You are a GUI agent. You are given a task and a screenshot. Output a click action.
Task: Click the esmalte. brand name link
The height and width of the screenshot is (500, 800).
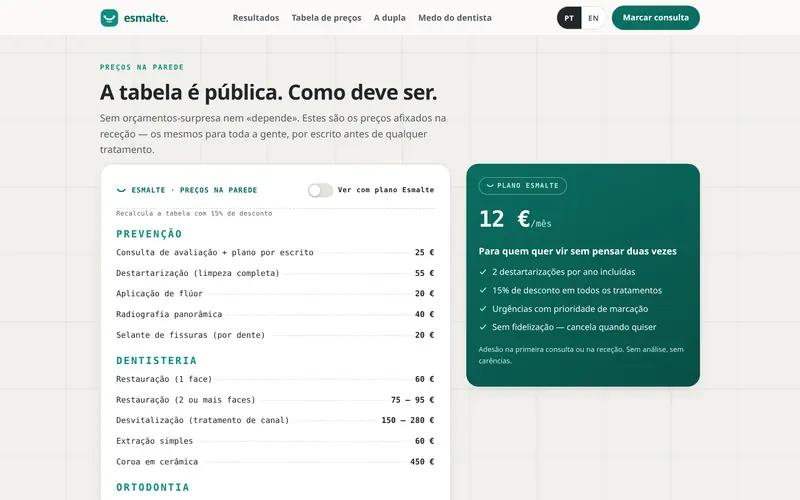pos(146,18)
